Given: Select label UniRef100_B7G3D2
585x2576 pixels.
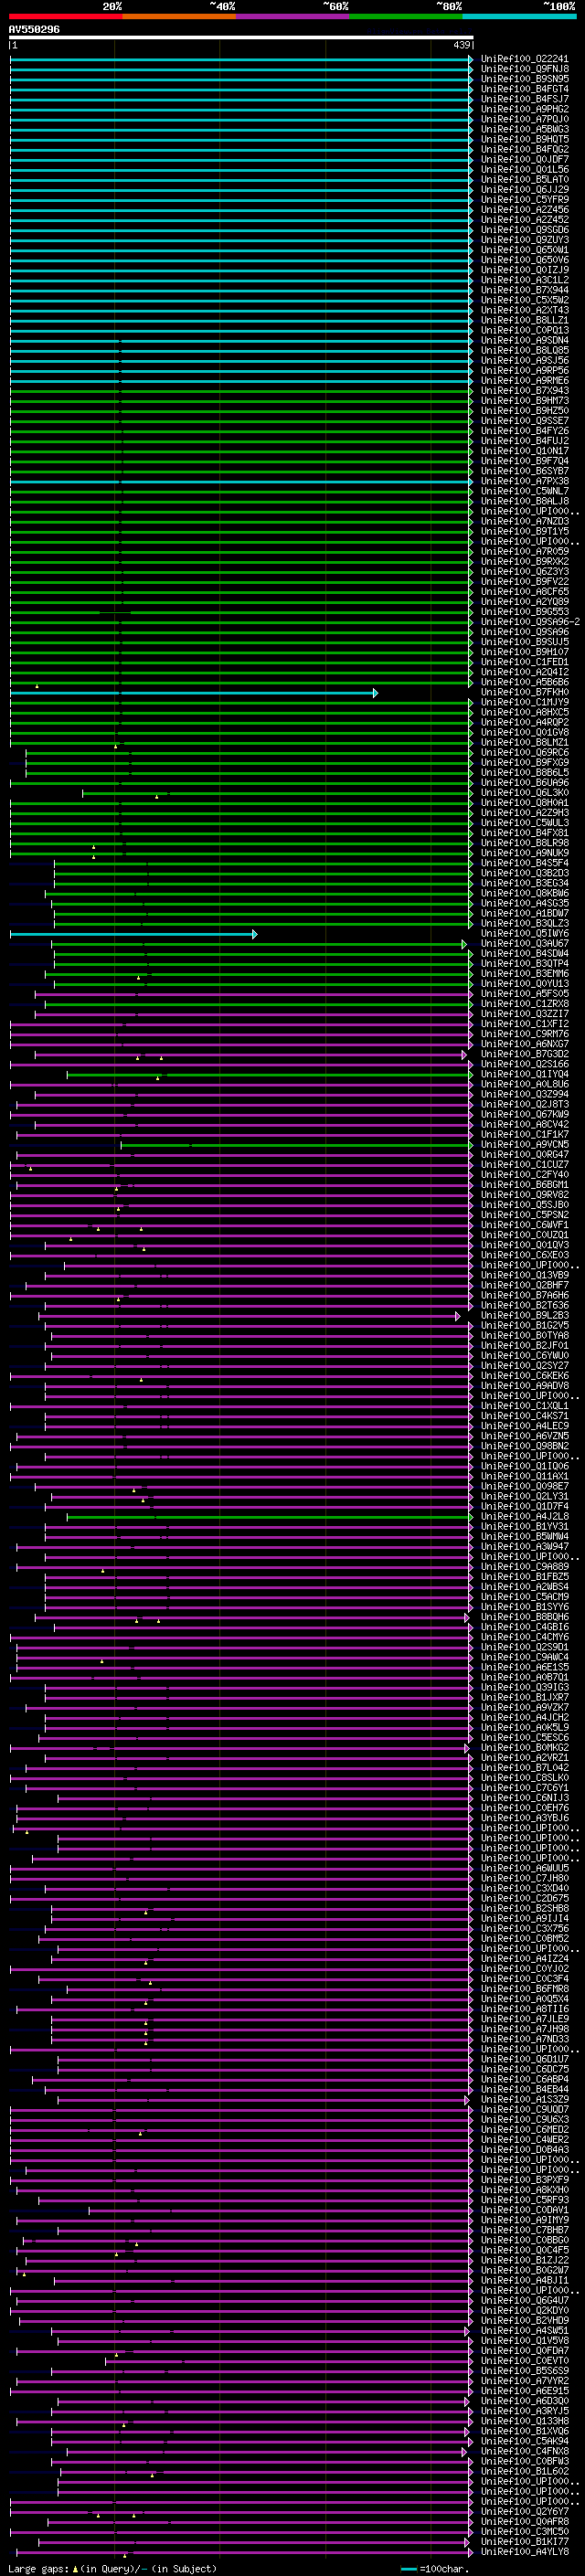Looking at the screenshot, I should (x=525, y=1054).
